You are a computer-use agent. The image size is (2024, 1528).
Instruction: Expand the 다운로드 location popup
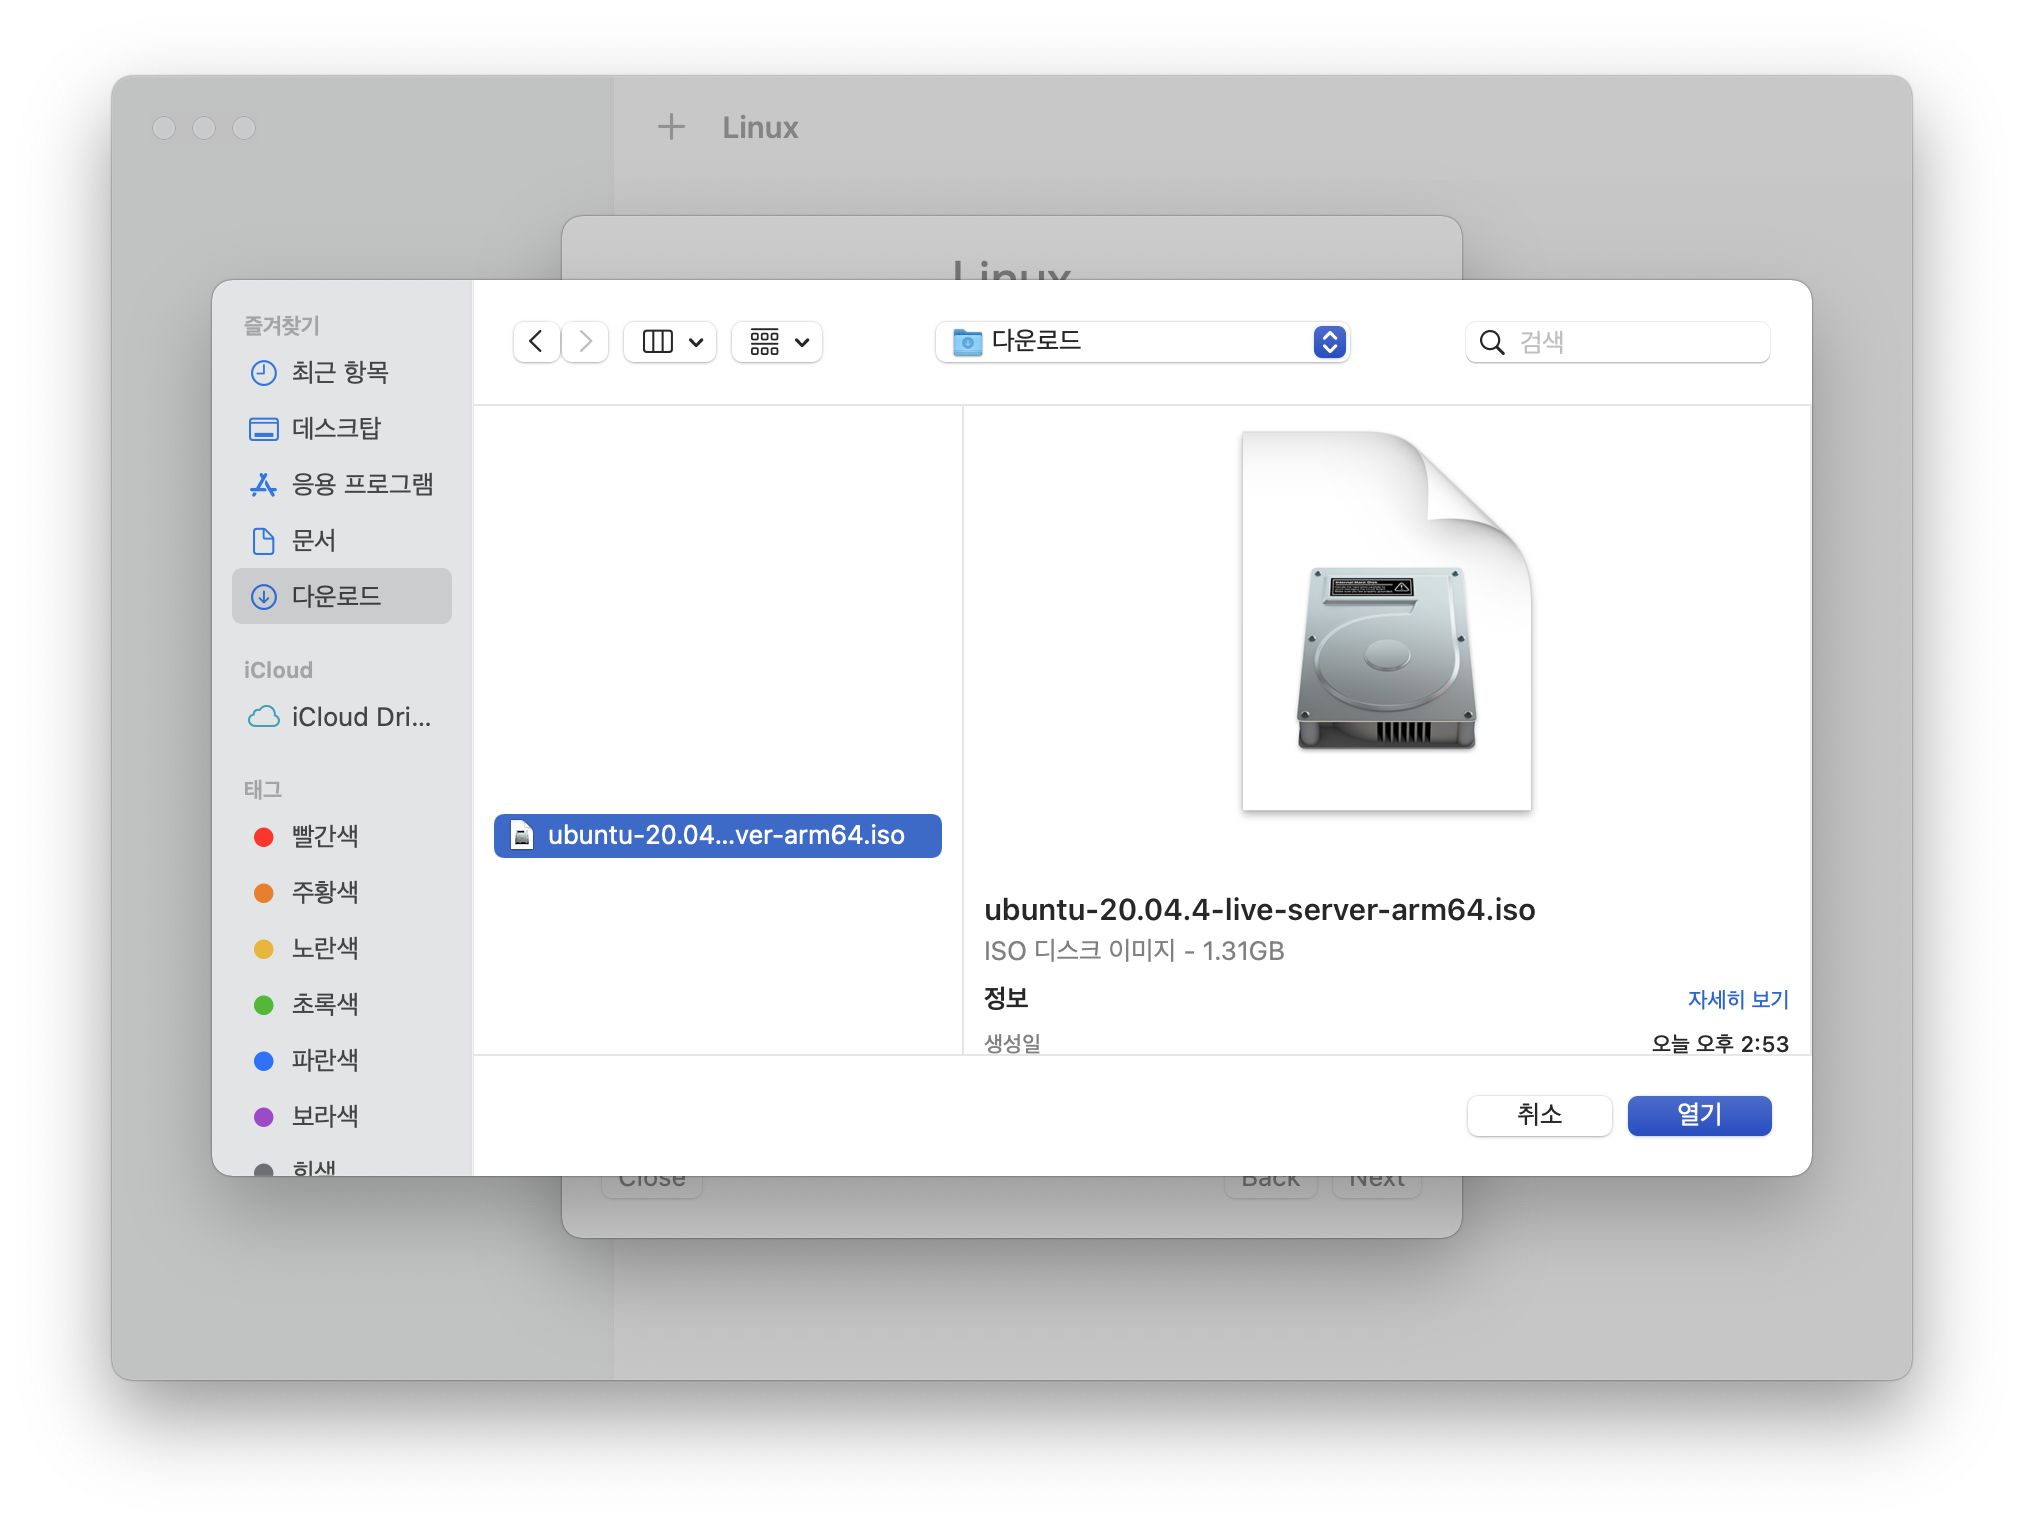1142,342
